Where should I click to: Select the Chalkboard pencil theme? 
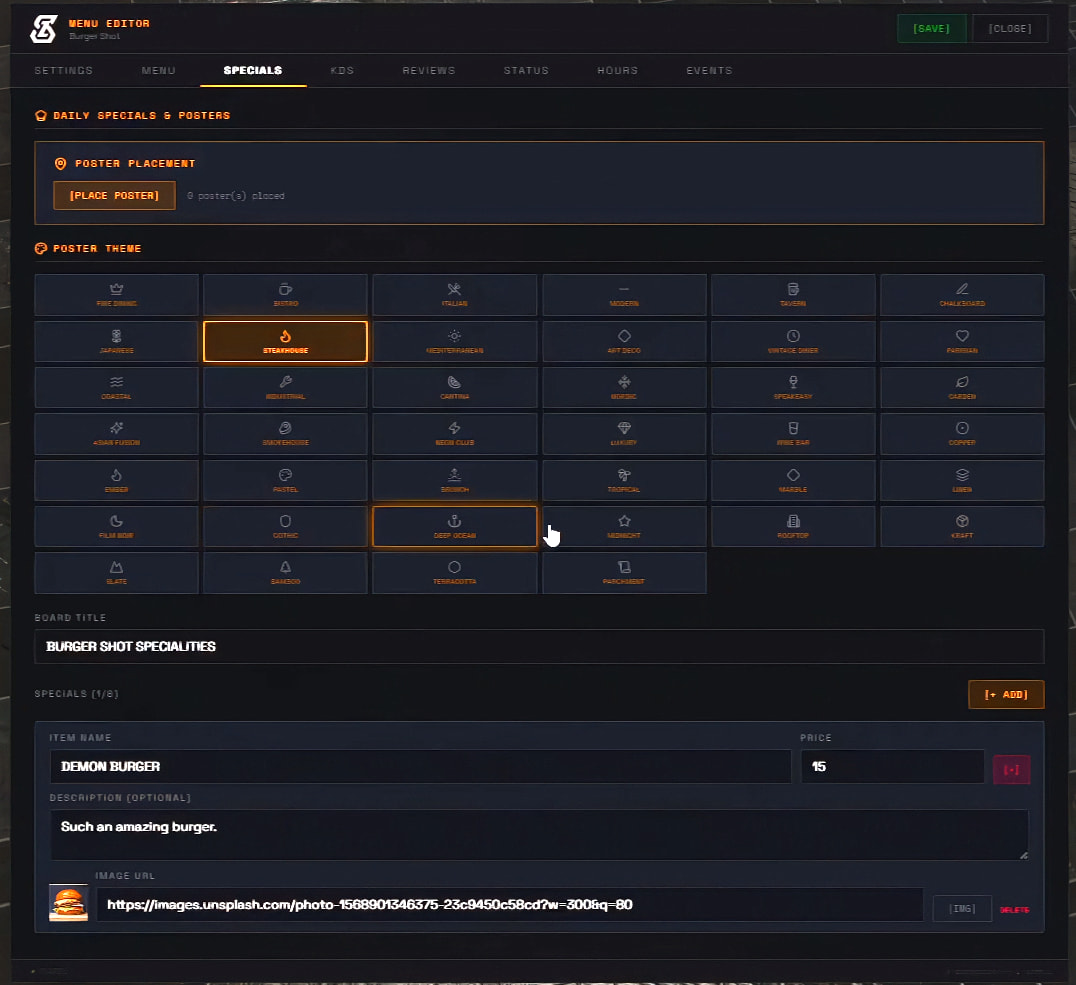962,294
